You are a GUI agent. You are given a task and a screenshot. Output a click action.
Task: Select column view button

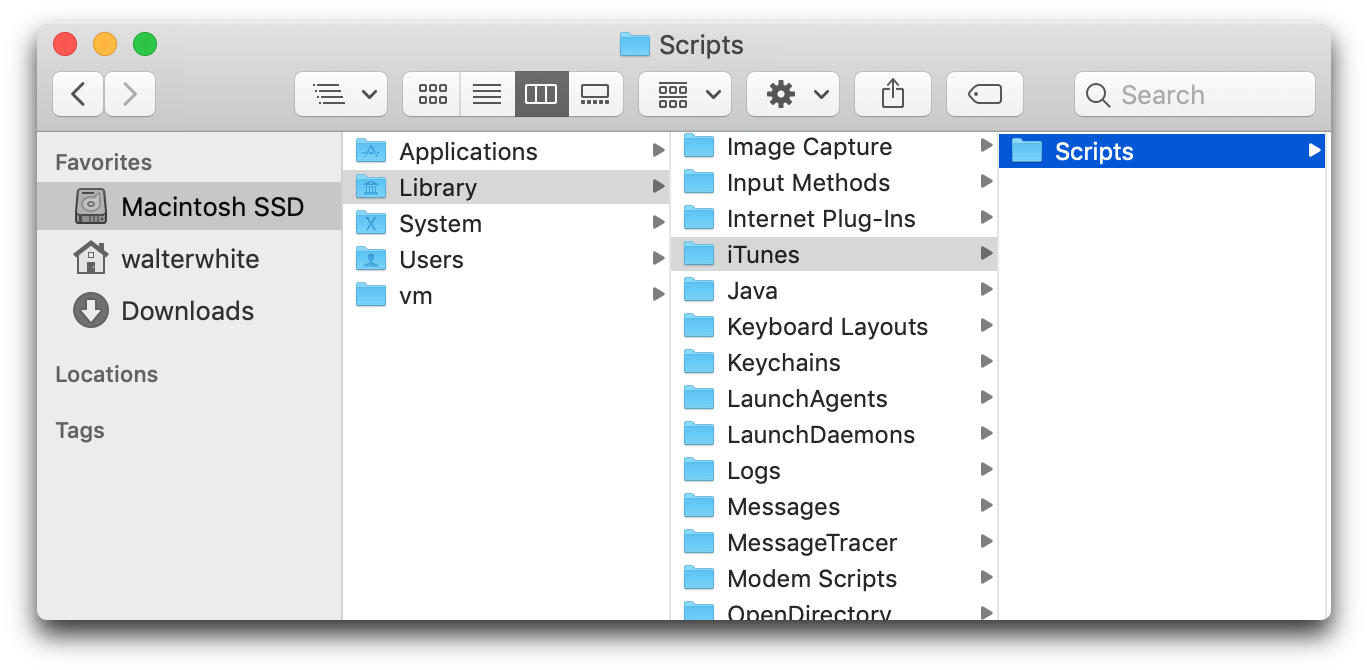pos(541,95)
